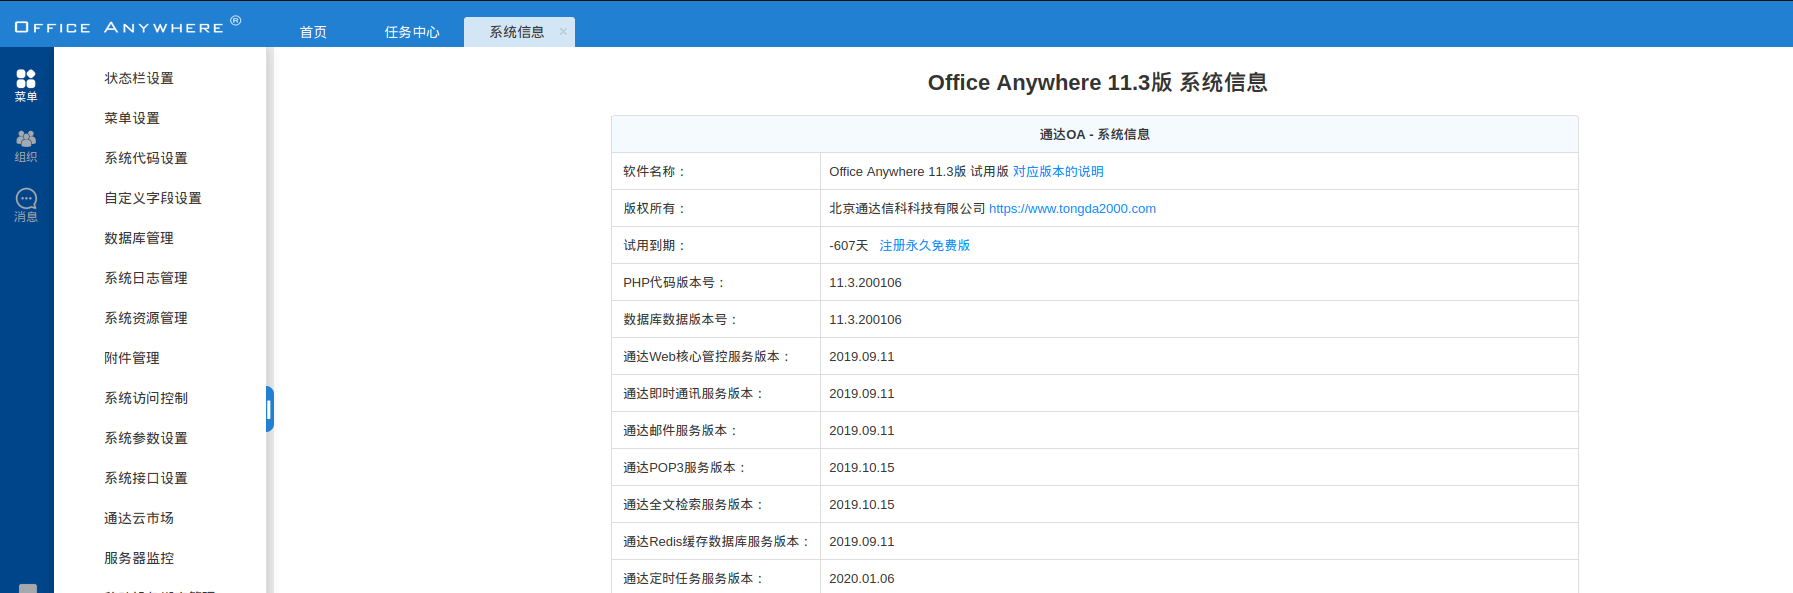Close the 系统信息 tab with its x
This screenshot has width=1793, height=593.
(x=563, y=32)
